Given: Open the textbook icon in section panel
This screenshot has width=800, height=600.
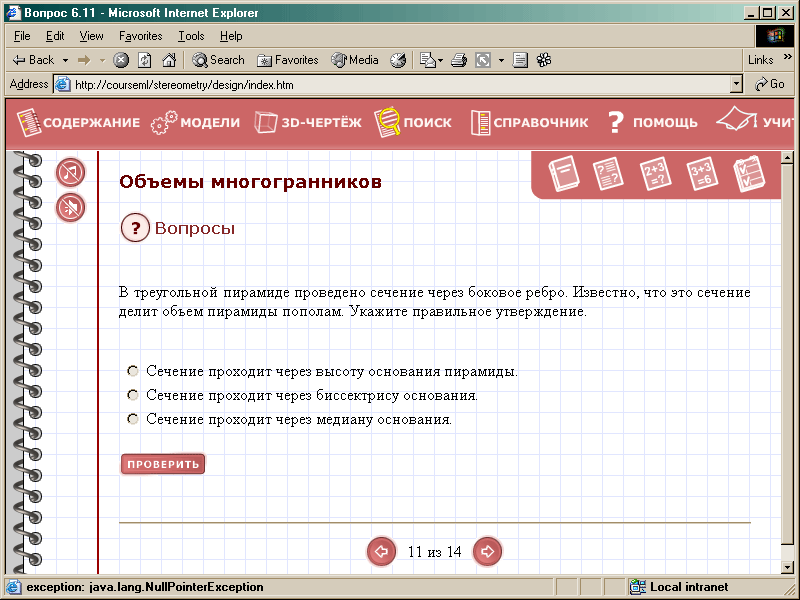Looking at the screenshot, I should pyautogui.click(x=564, y=174).
